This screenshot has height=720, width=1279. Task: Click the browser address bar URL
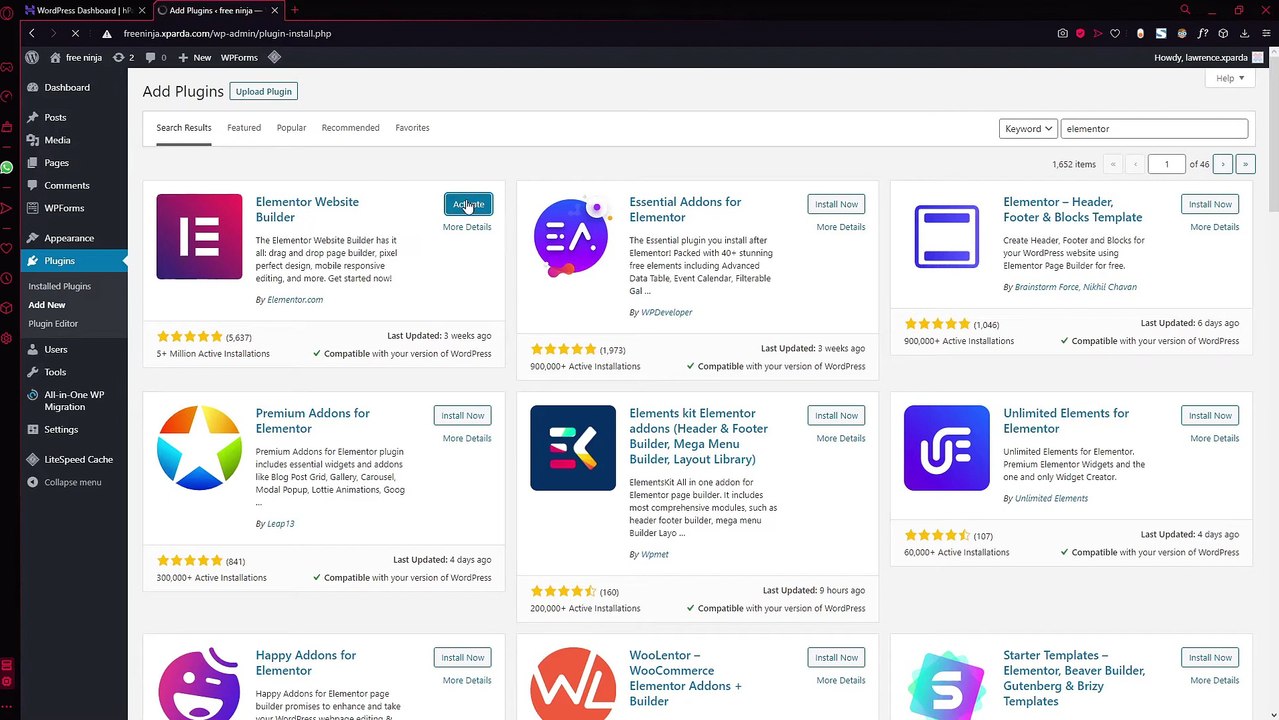tap(227, 33)
